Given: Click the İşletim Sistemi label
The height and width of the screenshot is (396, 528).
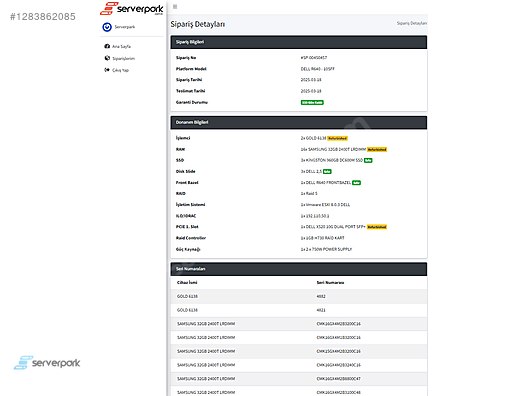Looking at the screenshot, I should (x=190, y=205).
